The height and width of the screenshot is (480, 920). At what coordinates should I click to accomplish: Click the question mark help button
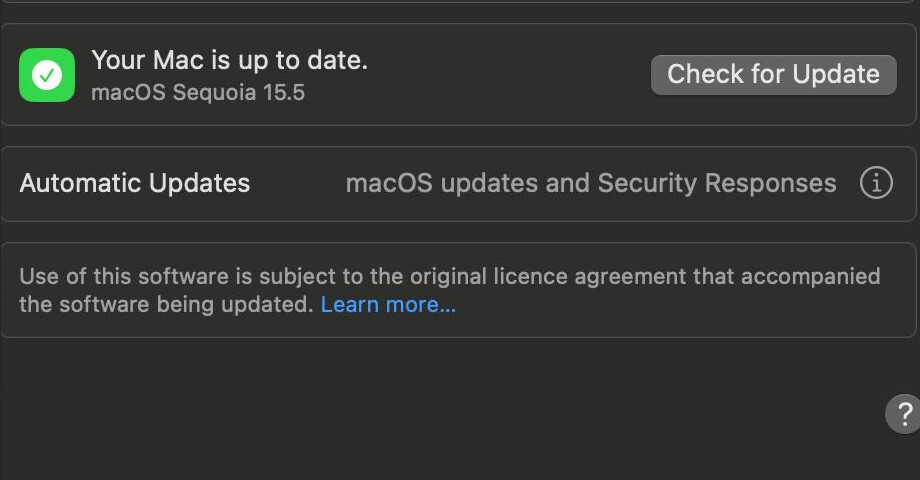pyautogui.click(x=904, y=413)
